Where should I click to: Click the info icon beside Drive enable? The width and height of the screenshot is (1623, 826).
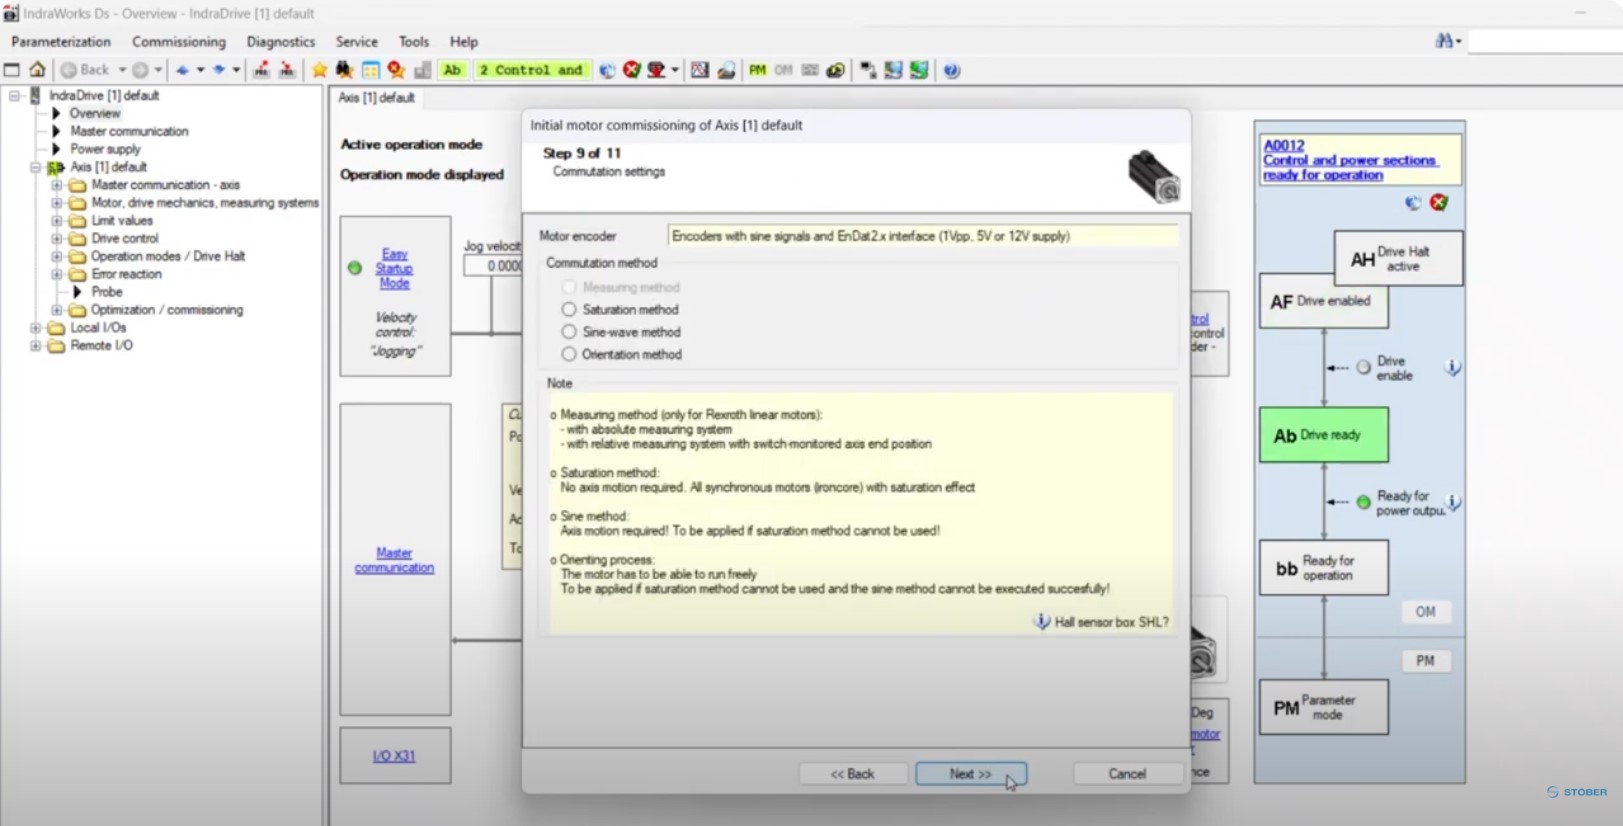[1453, 368]
